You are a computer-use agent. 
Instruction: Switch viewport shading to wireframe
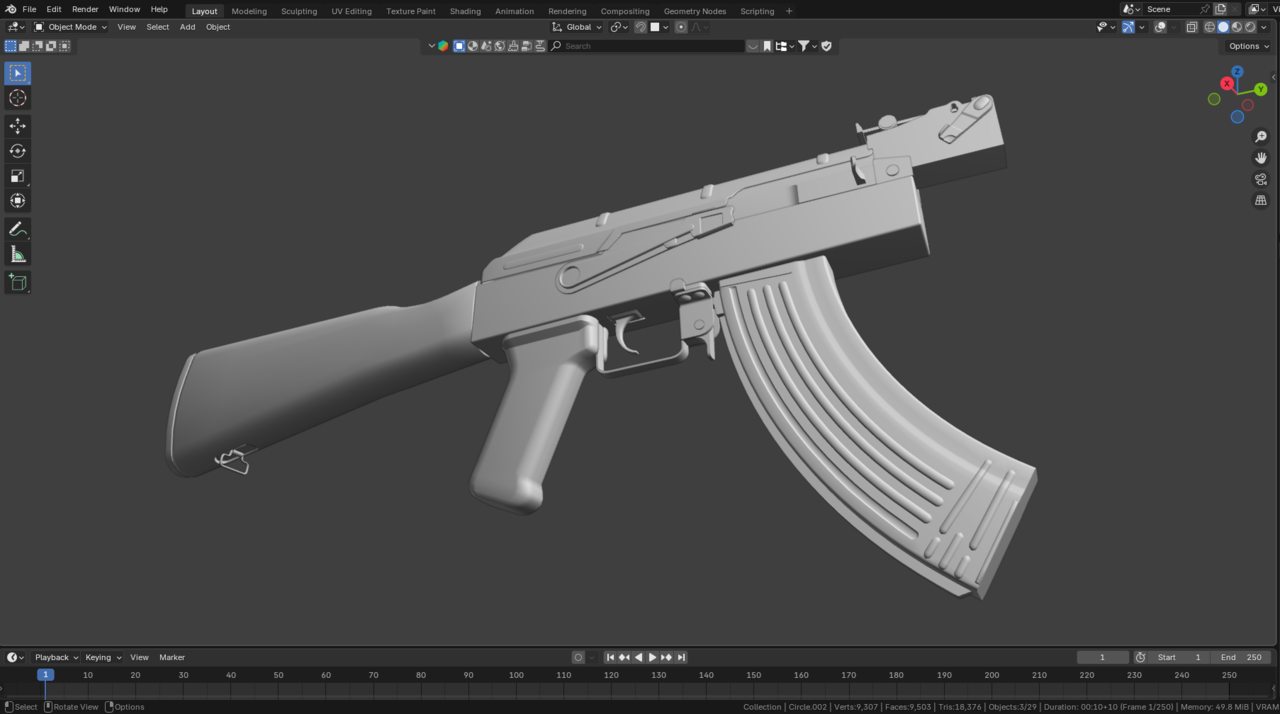(1208, 27)
